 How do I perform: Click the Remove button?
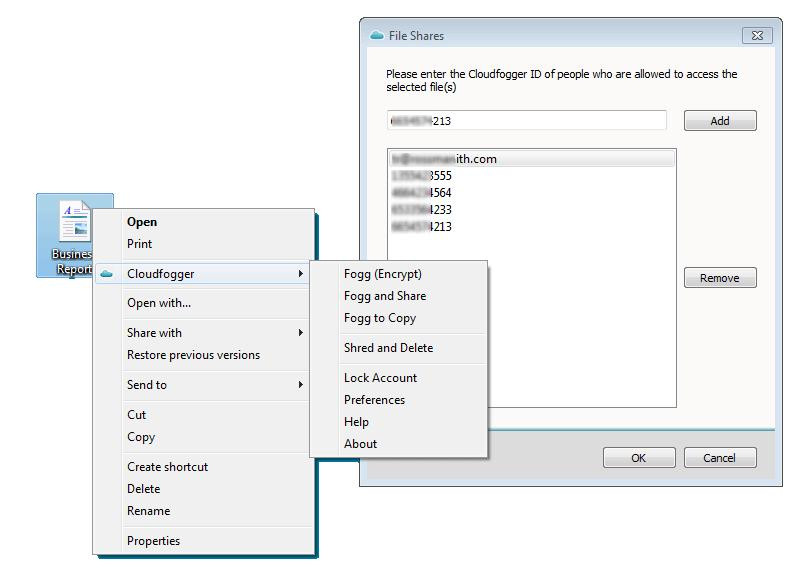[x=720, y=278]
